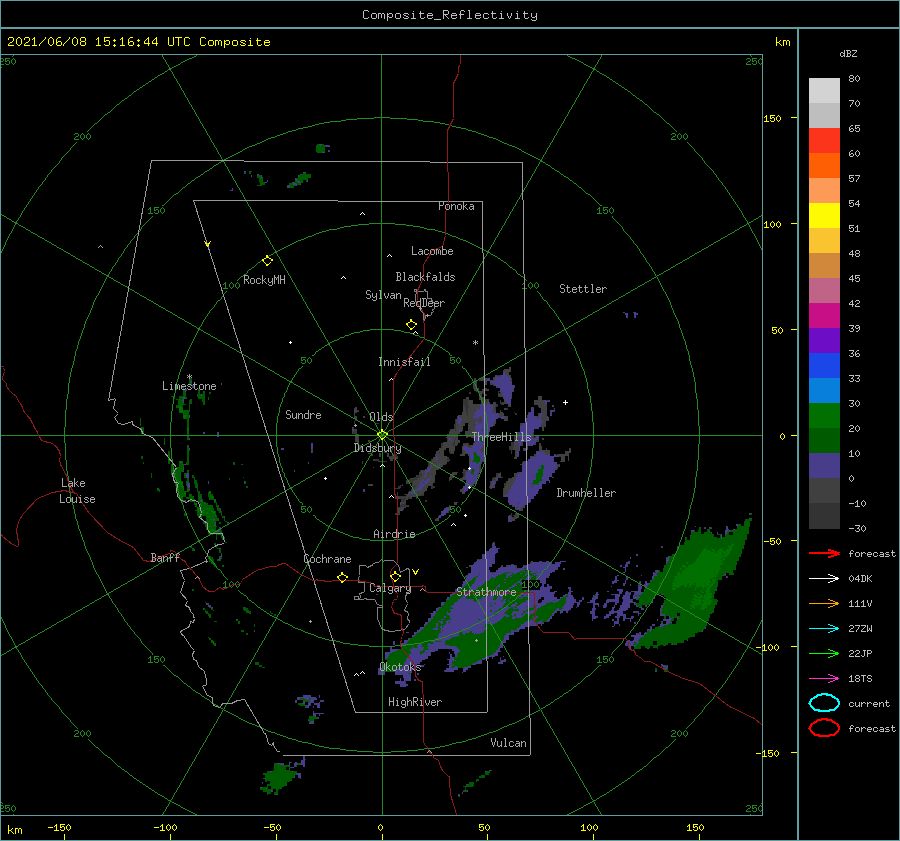This screenshot has height=841, width=900.
Task: Click the HighRiver town label
Action: point(415,702)
